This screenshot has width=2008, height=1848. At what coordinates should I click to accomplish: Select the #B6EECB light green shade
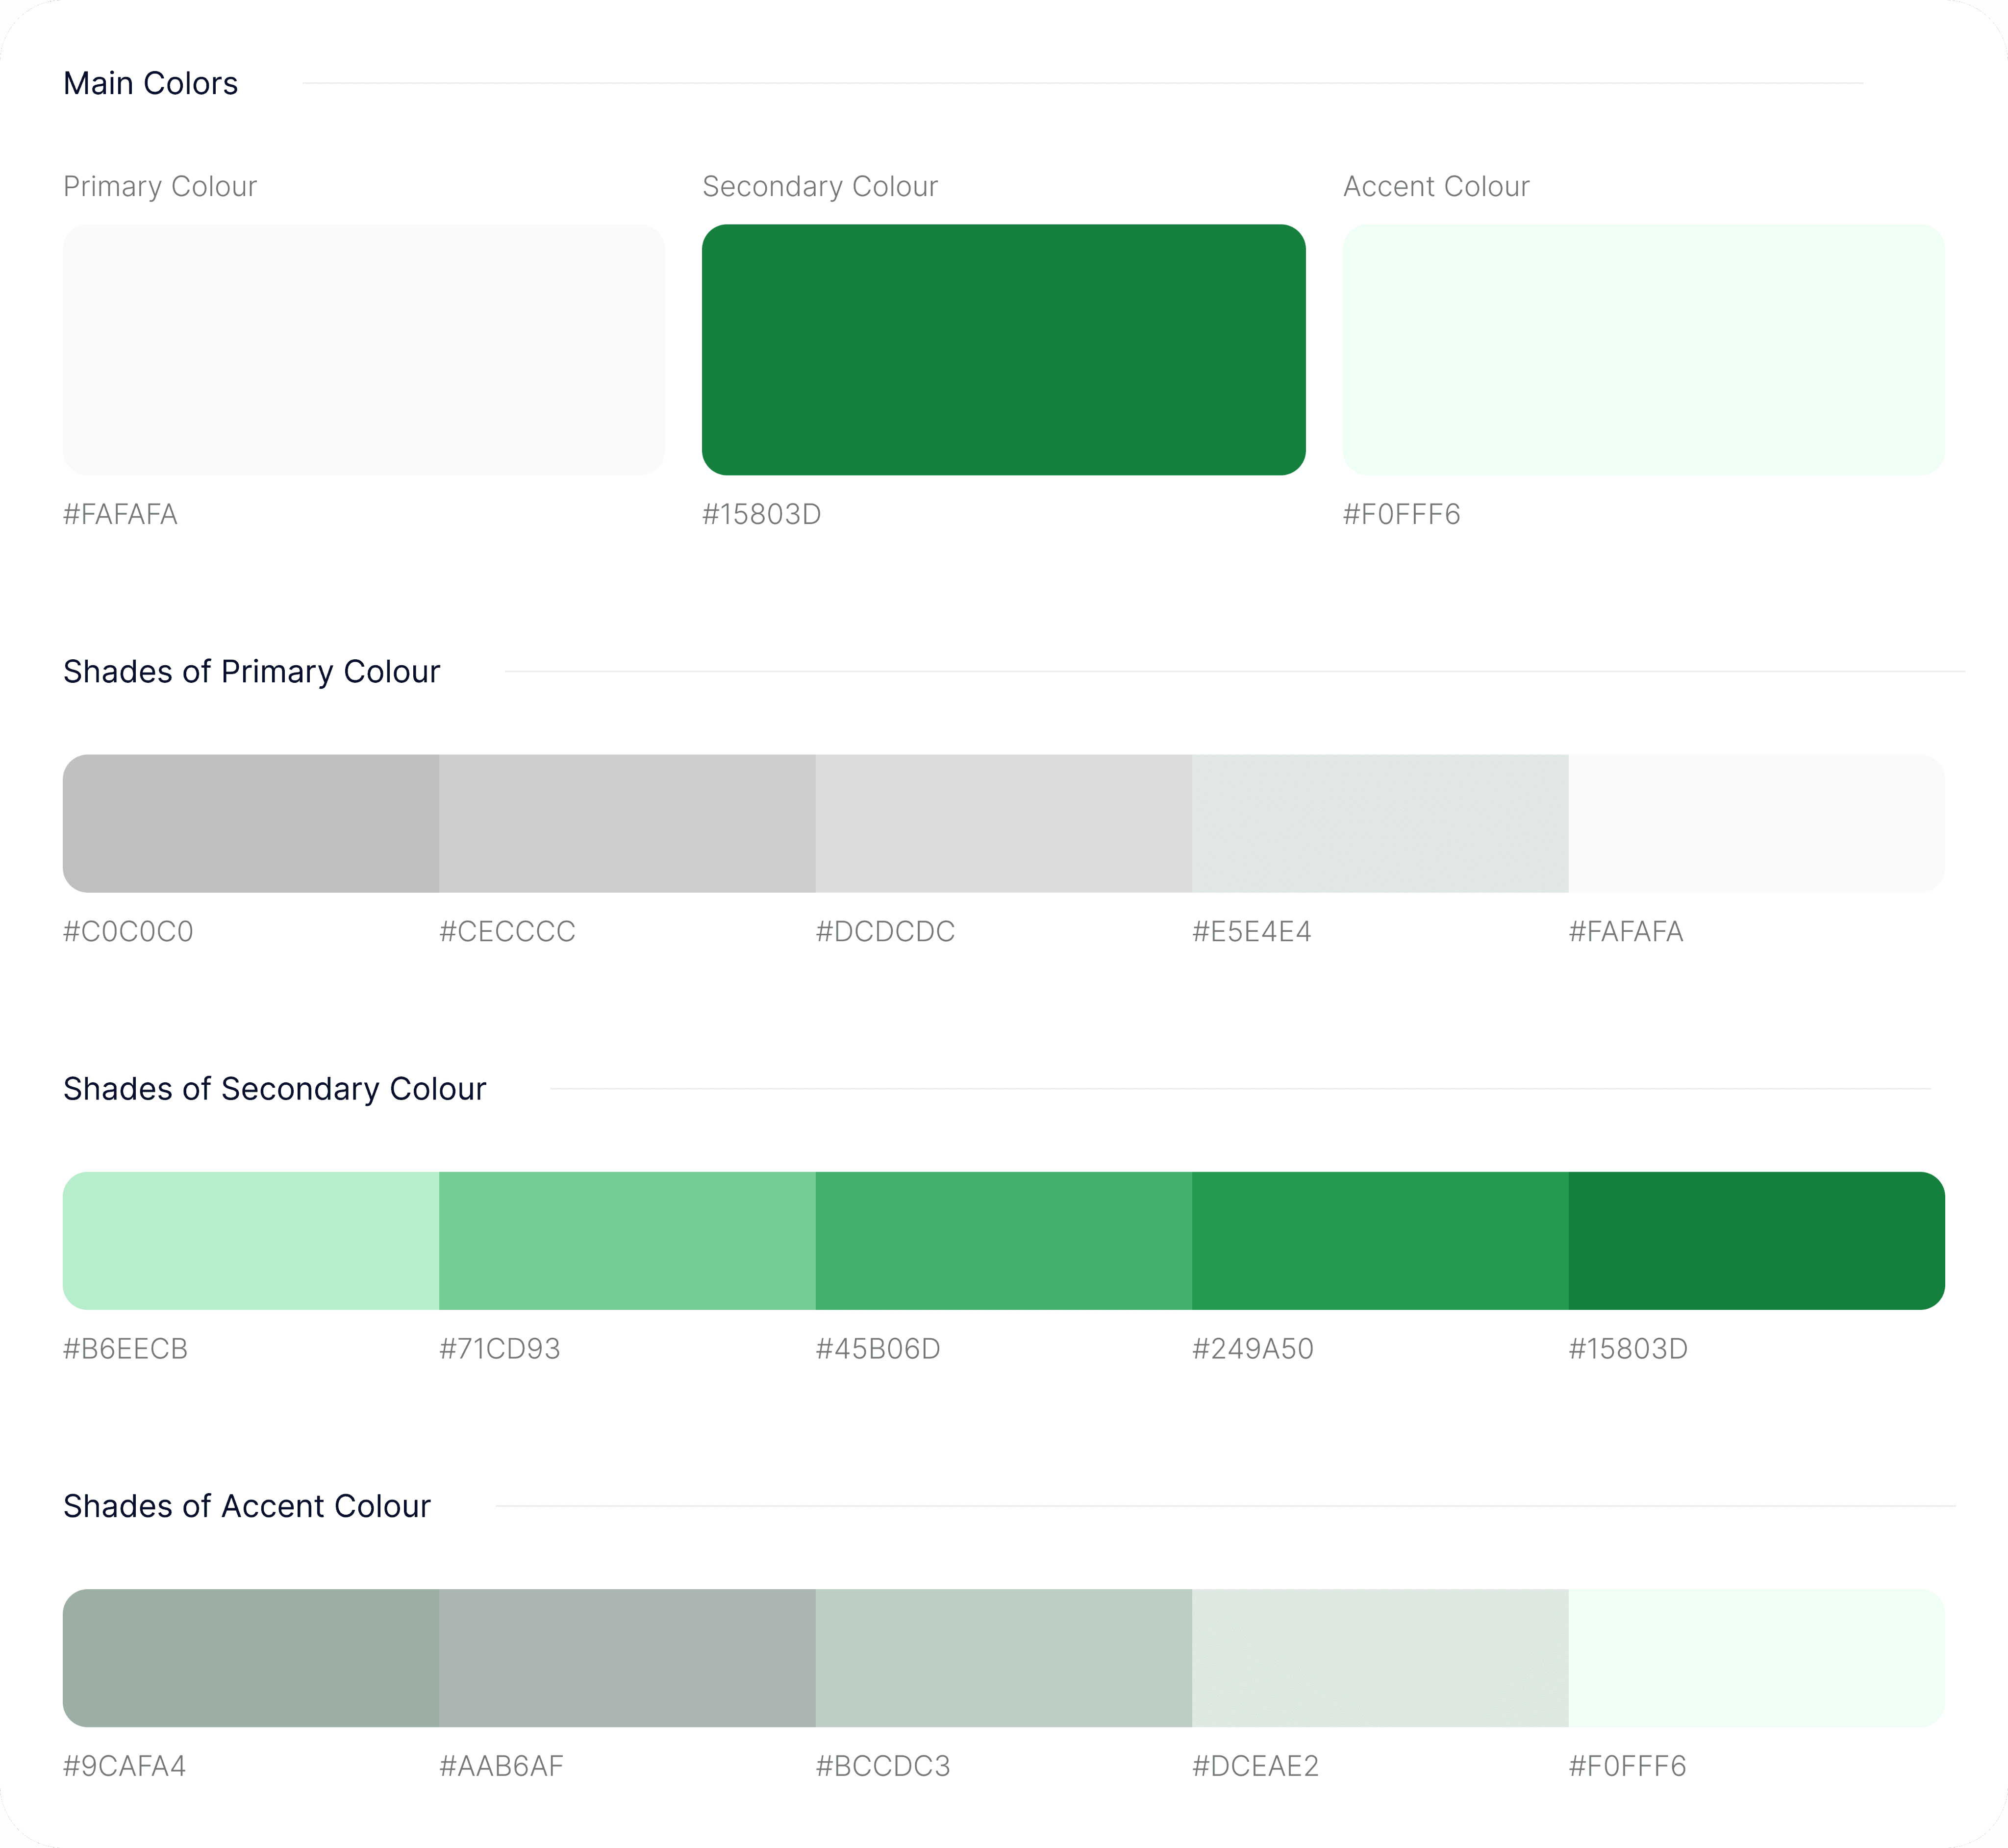(x=251, y=1240)
